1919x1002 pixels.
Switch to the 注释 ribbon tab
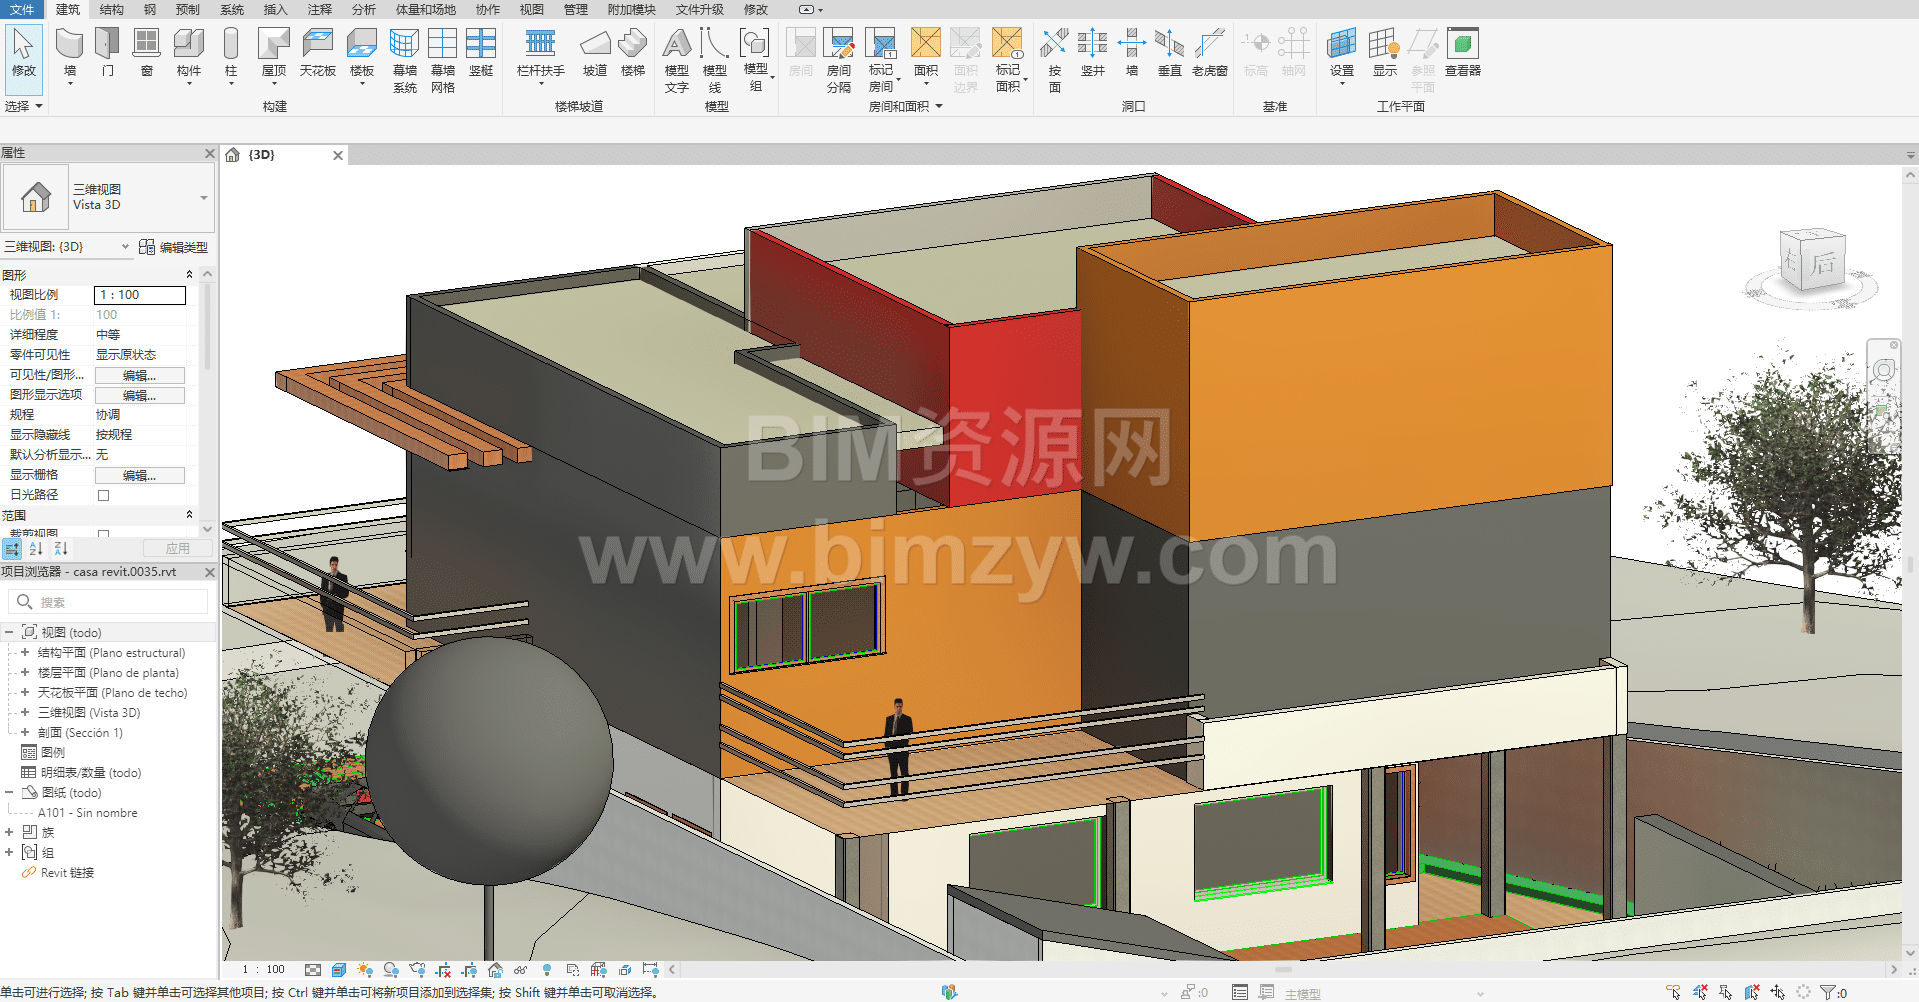tap(319, 9)
